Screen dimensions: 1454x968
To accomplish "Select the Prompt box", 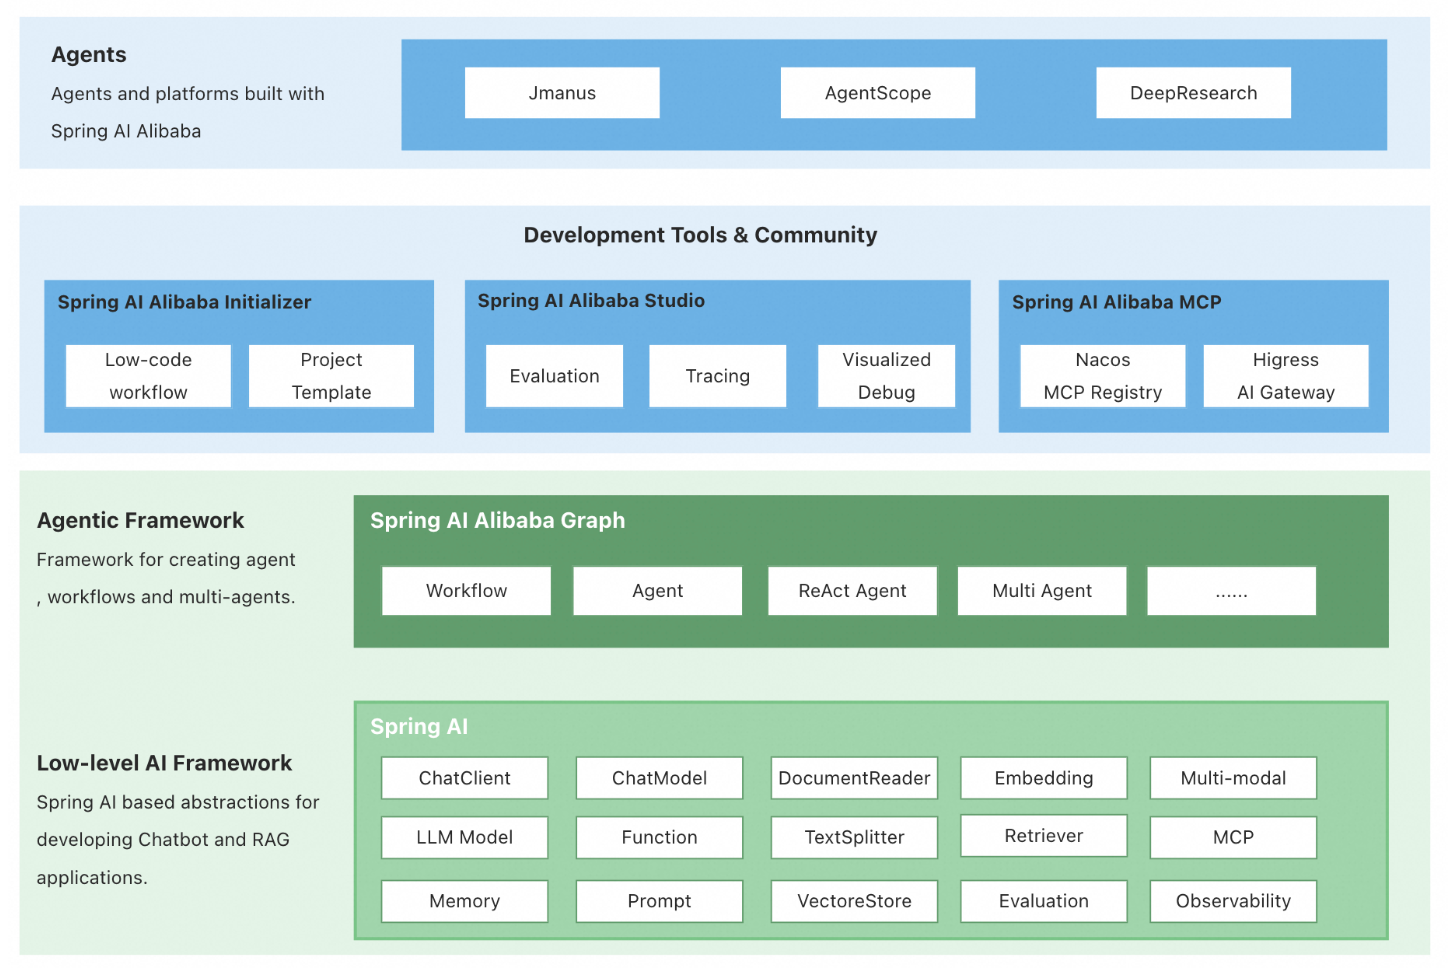I will pyautogui.click(x=659, y=901).
